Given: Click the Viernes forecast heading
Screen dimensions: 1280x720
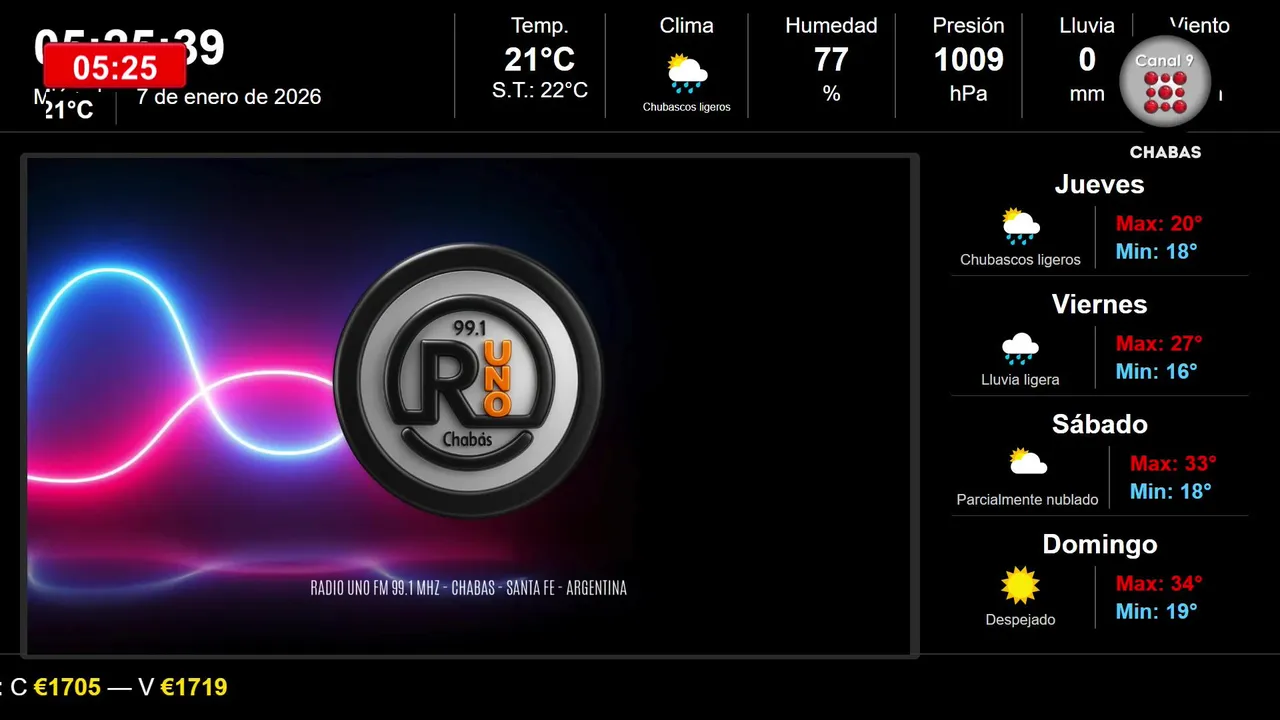Looking at the screenshot, I should 1099,305.
